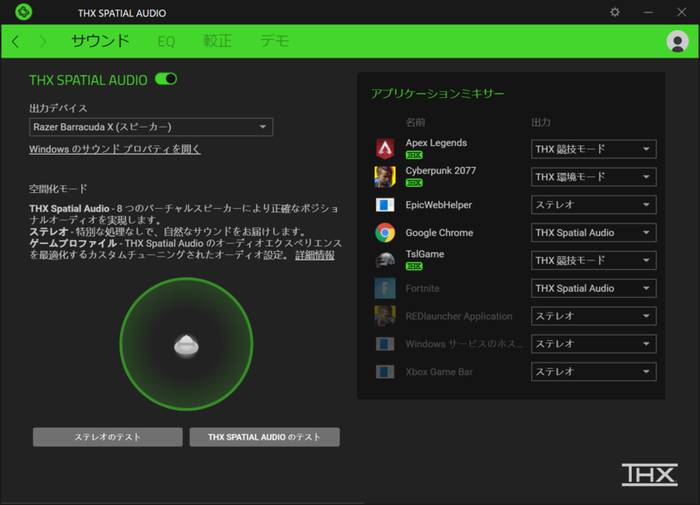Open settings with the gear icon
The width and height of the screenshot is (700, 505).
tap(615, 12)
